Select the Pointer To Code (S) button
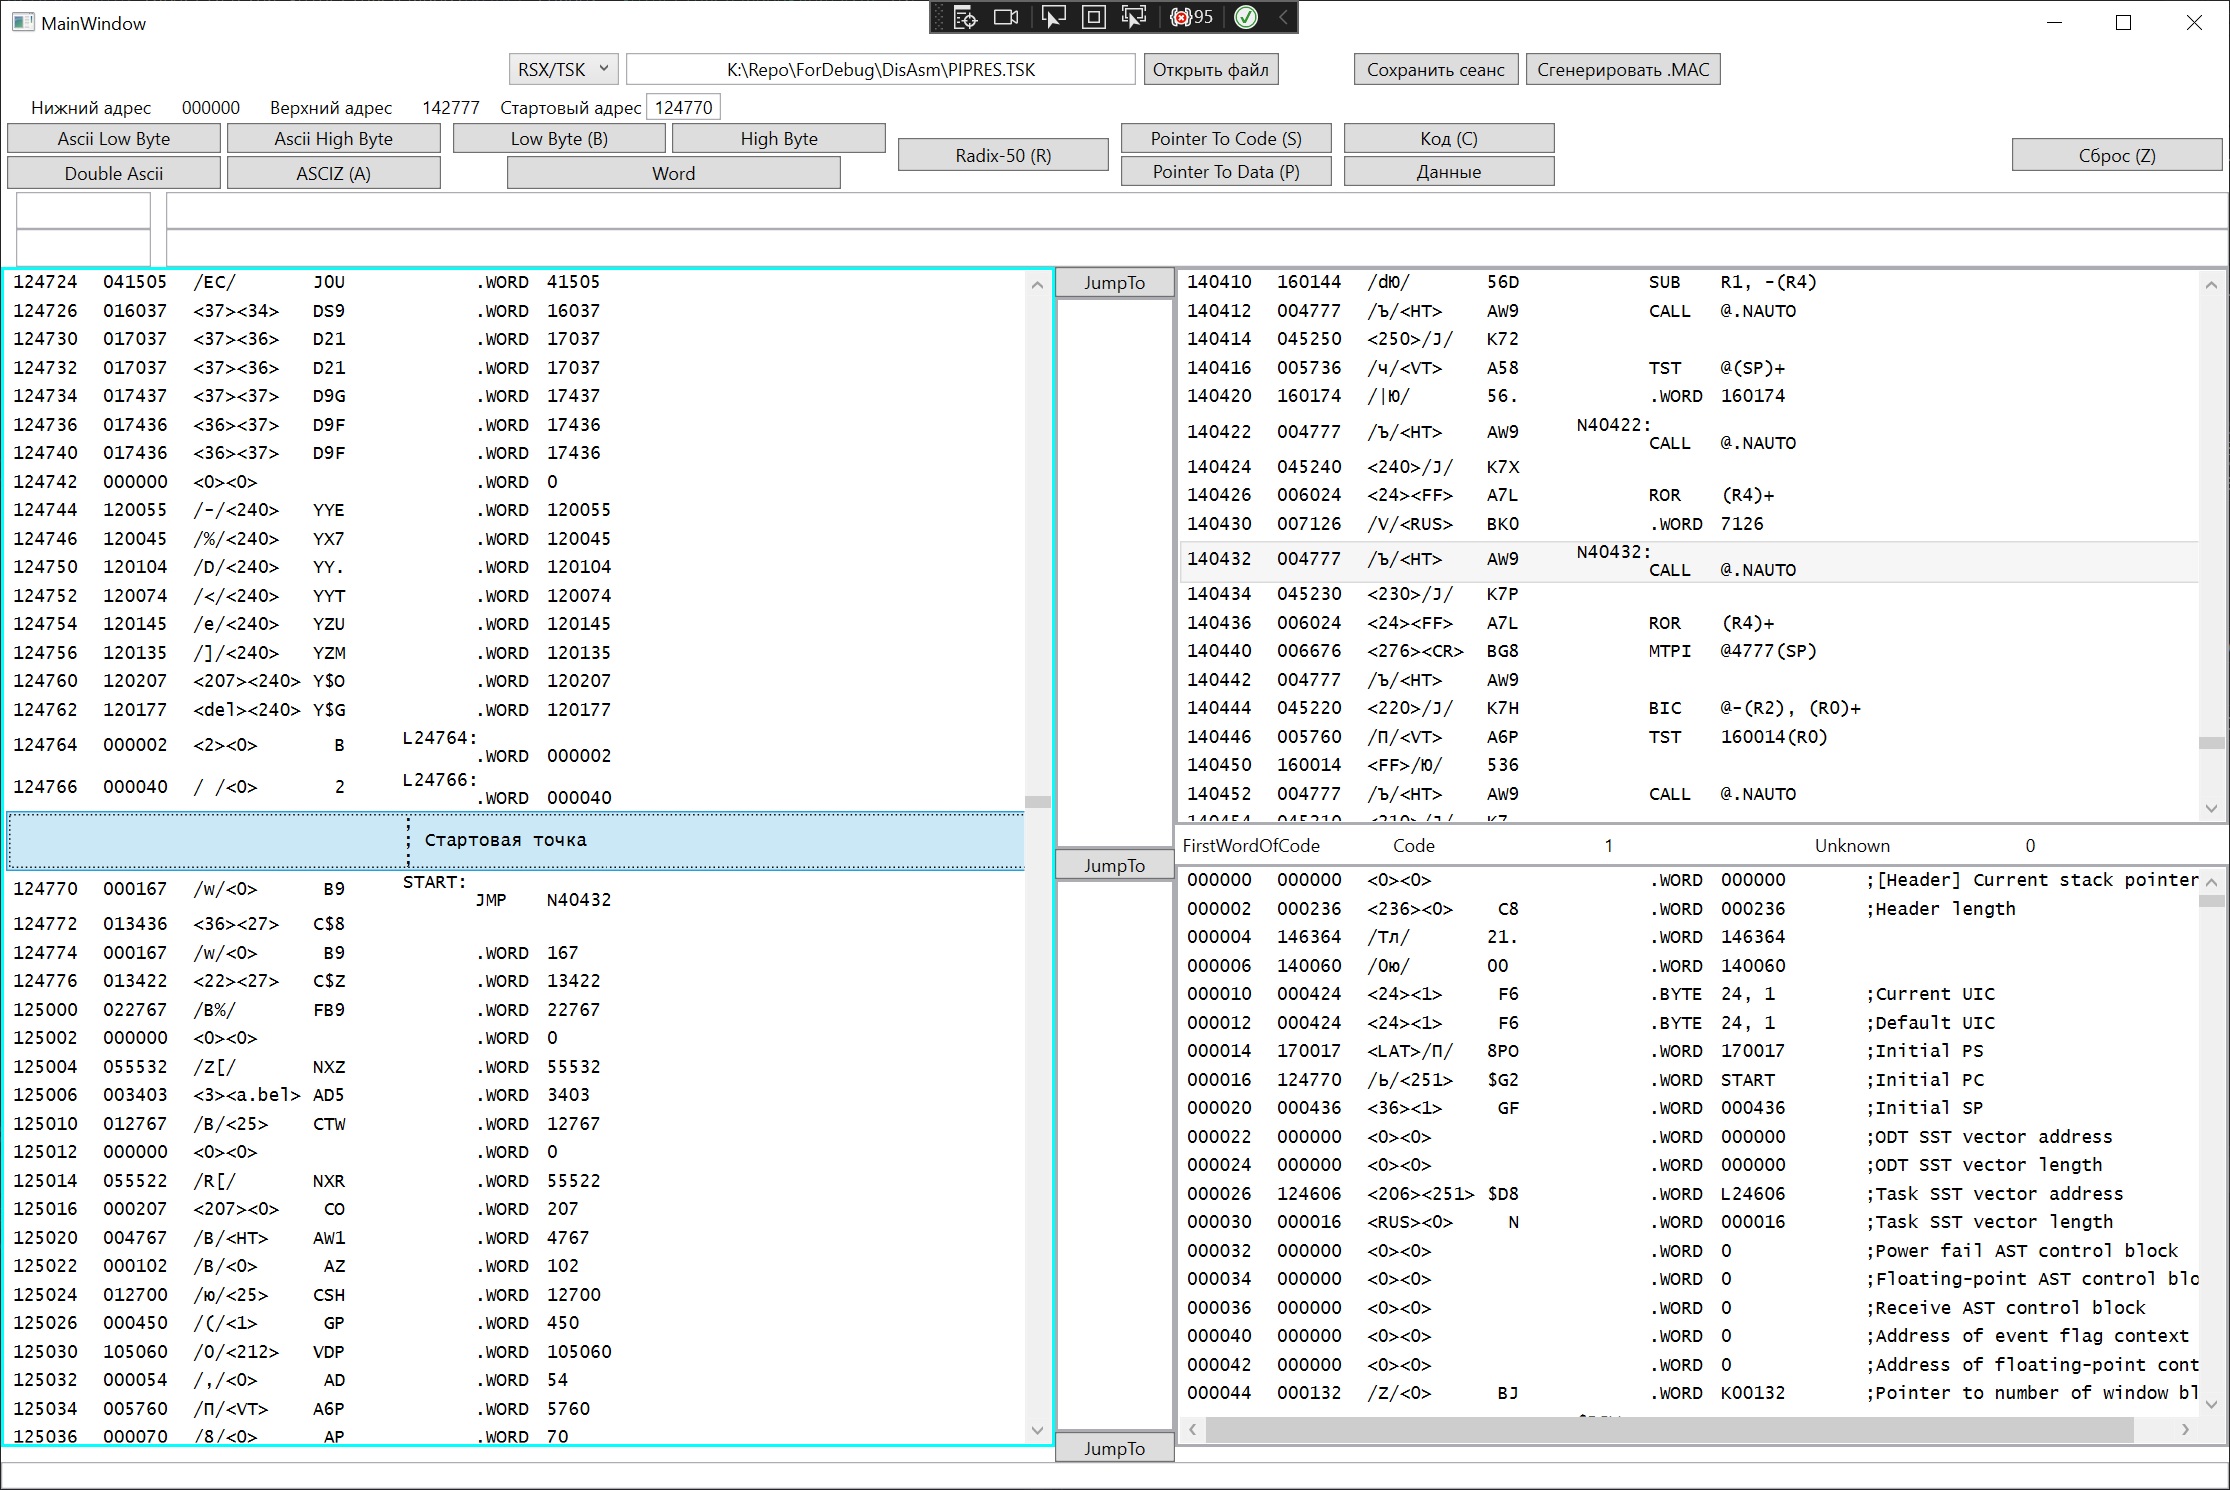Viewport: 2230px width, 1490px height. [x=1226, y=138]
